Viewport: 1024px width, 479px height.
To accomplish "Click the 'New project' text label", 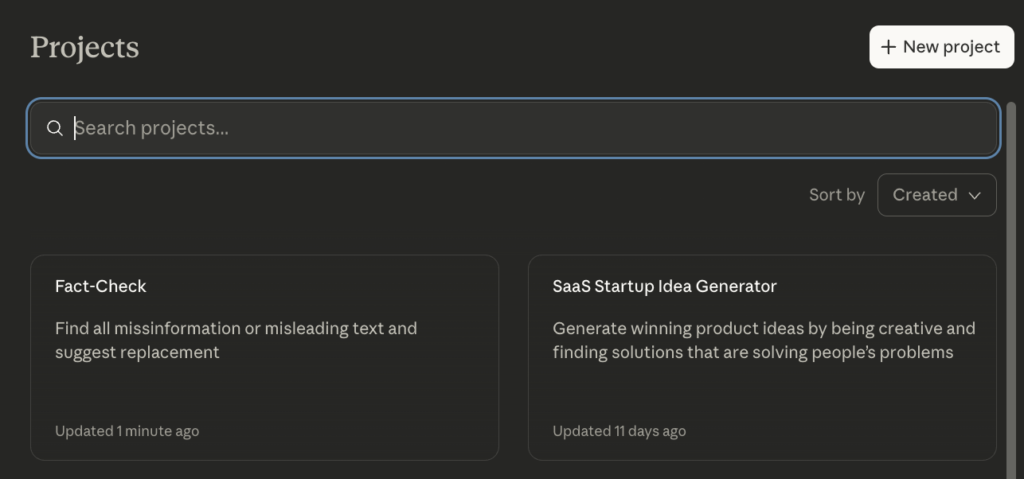I will [x=951, y=47].
